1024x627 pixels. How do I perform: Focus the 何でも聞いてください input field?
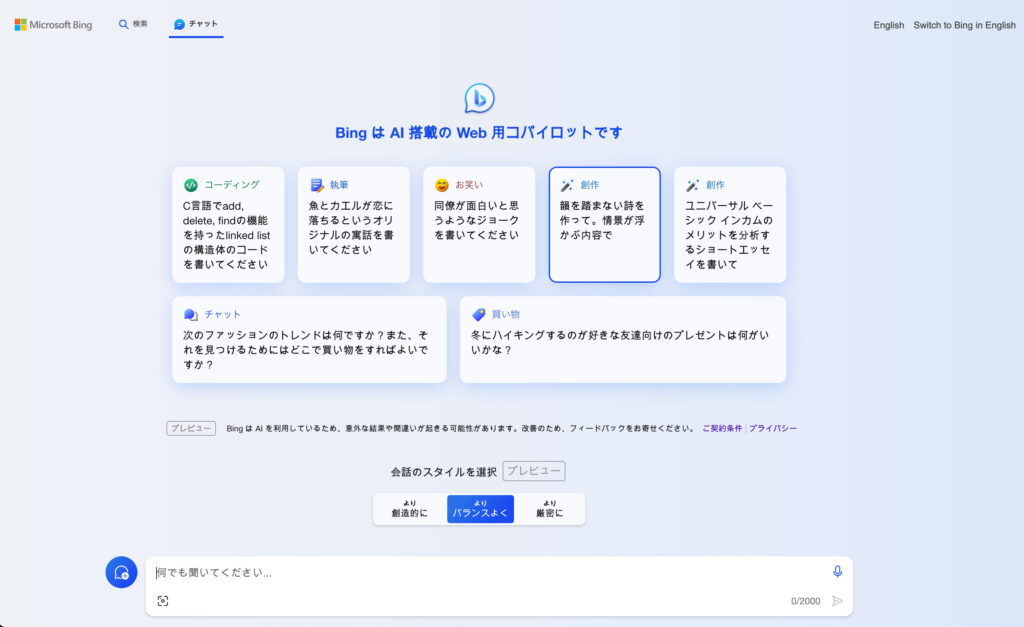pyautogui.click(x=487, y=573)
